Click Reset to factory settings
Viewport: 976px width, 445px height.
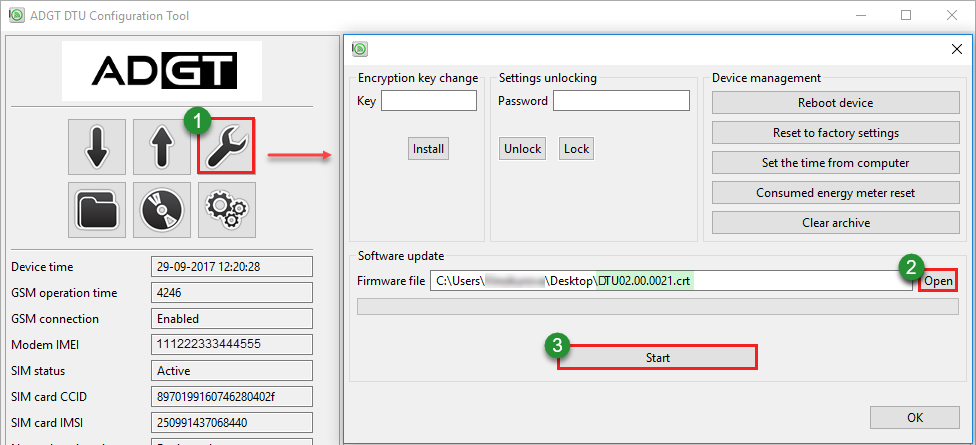tap(835, 133)
